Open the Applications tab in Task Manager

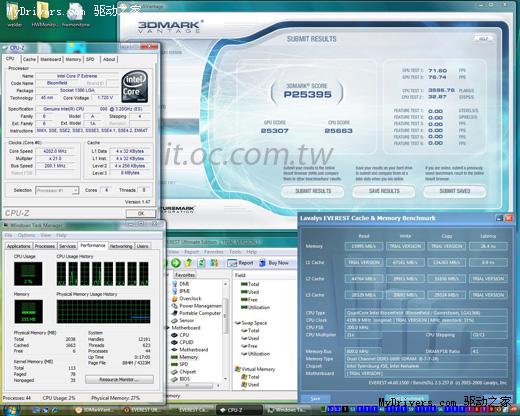point(19,246)
